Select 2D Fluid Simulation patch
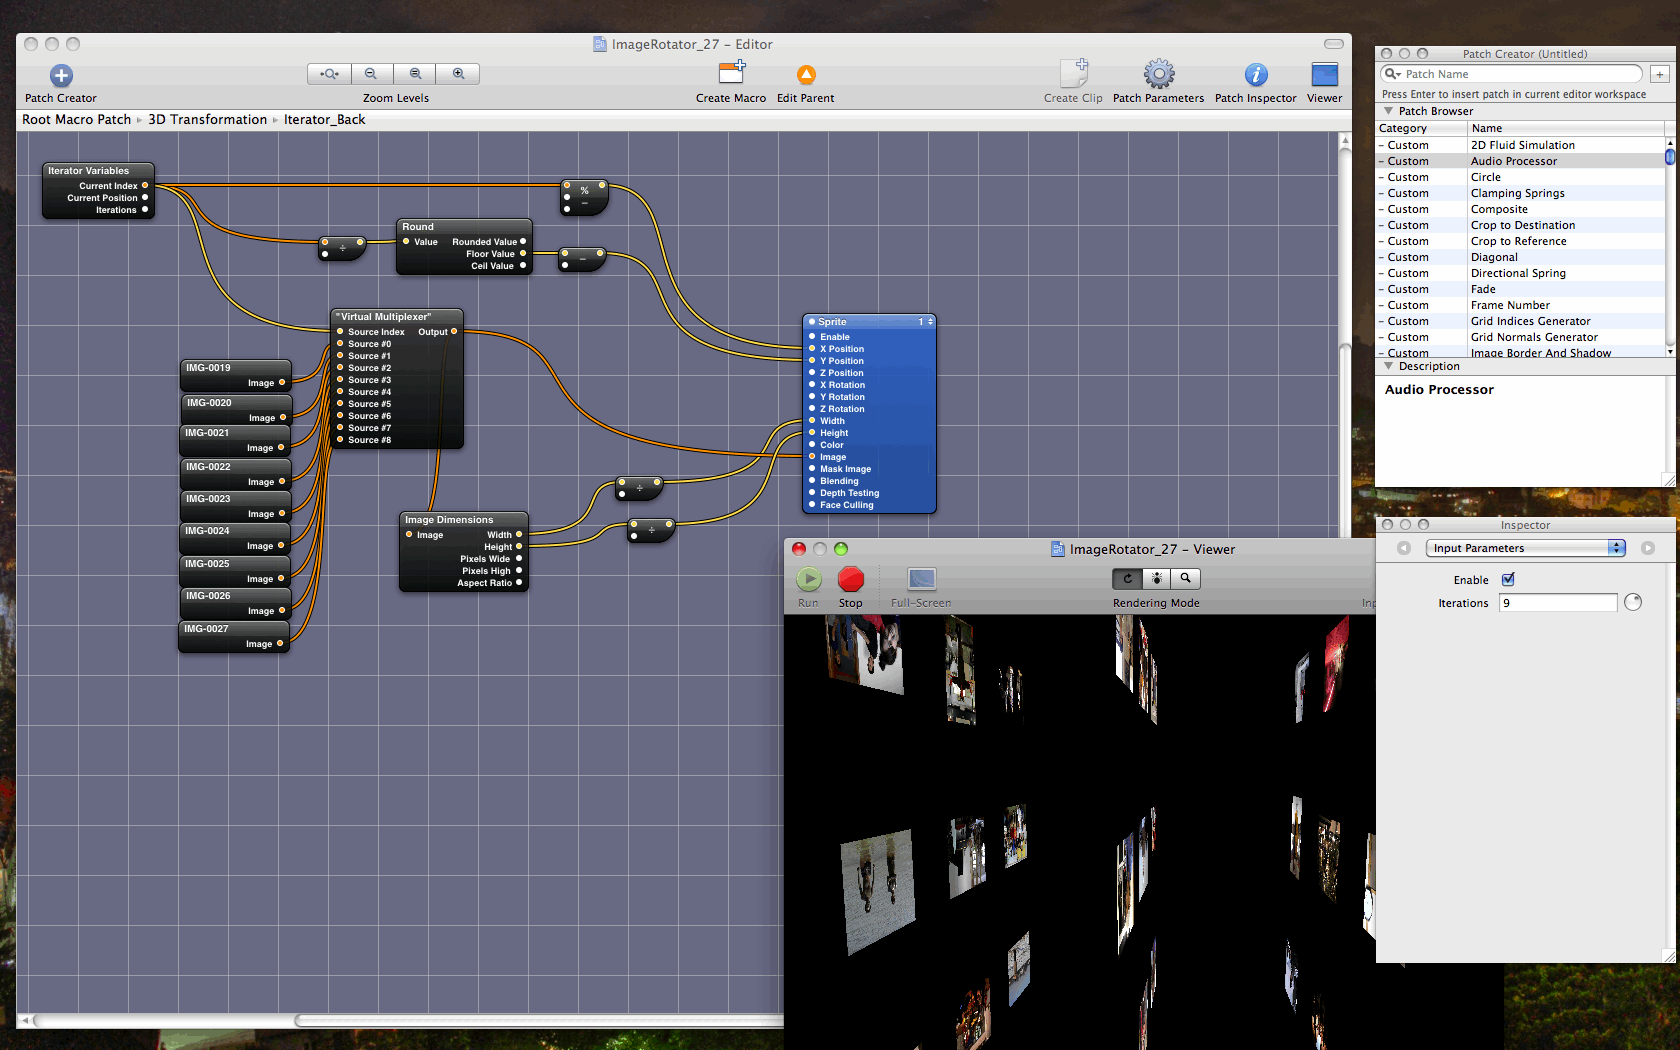 pos(1522,145)
